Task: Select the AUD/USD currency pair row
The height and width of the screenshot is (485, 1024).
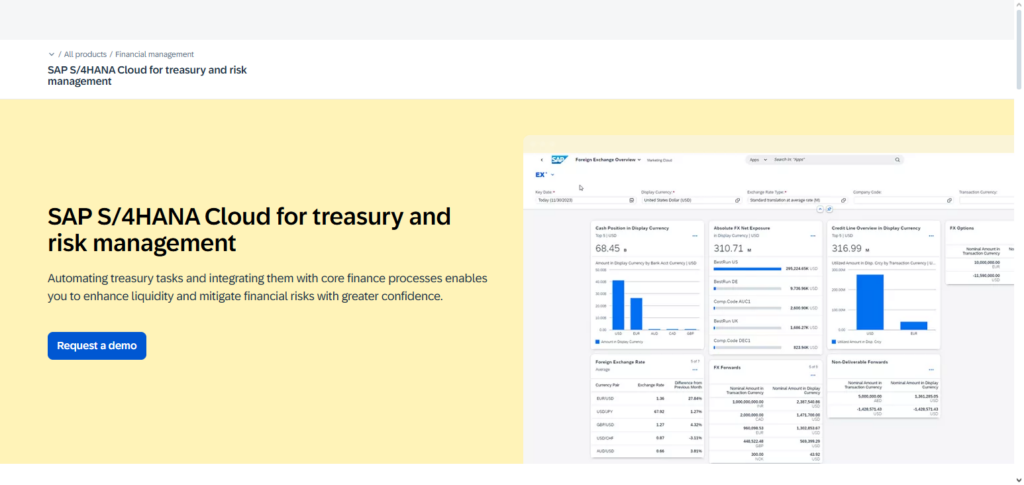Action: tap(649, 451)
